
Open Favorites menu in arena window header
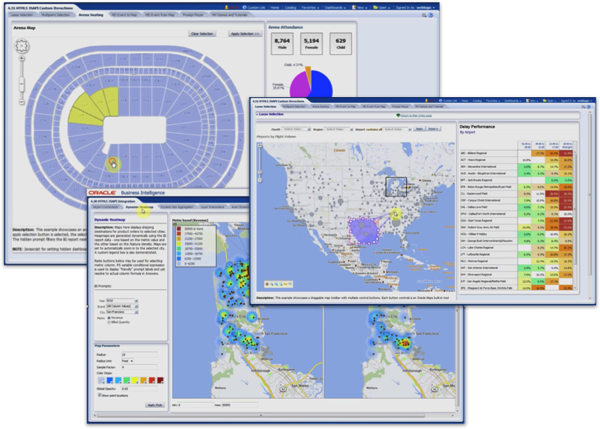click(309, 7)
